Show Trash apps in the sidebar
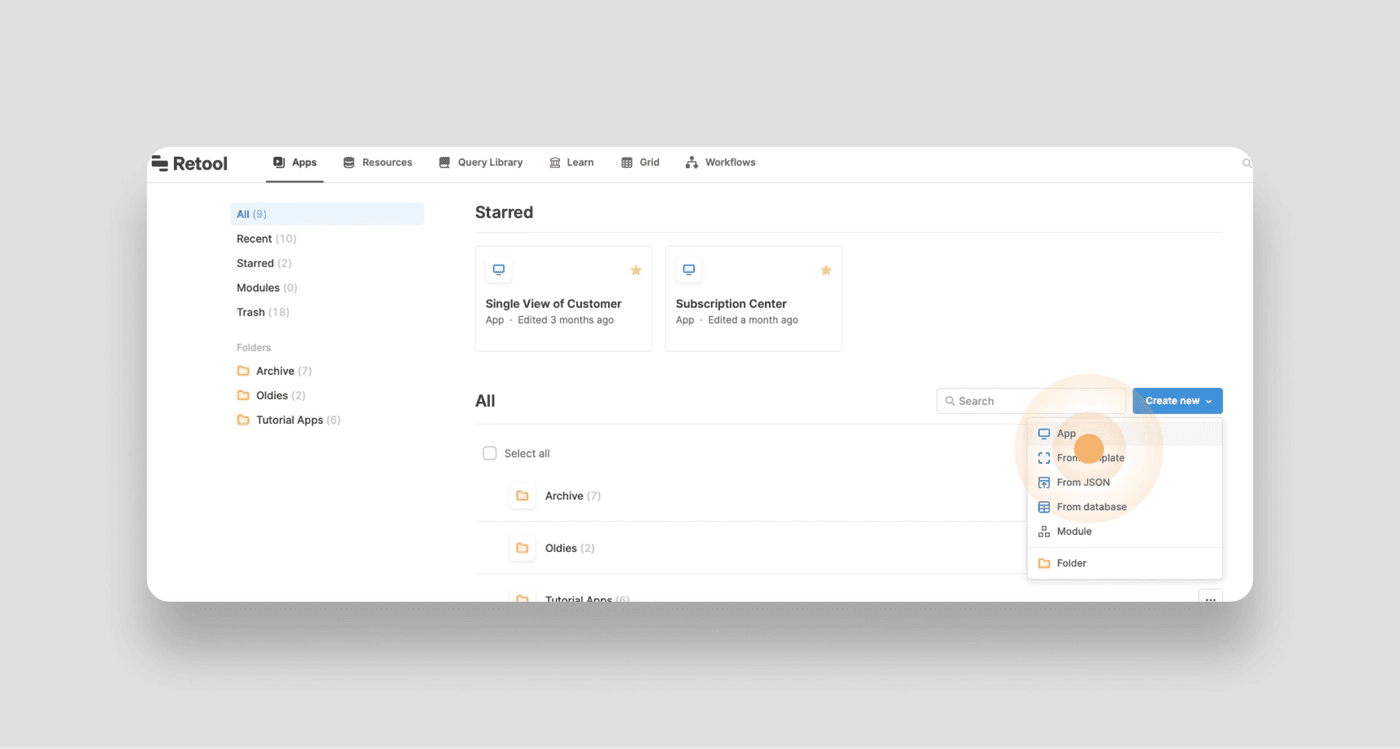Screen dimensions: 1400x749 [251, 312]
